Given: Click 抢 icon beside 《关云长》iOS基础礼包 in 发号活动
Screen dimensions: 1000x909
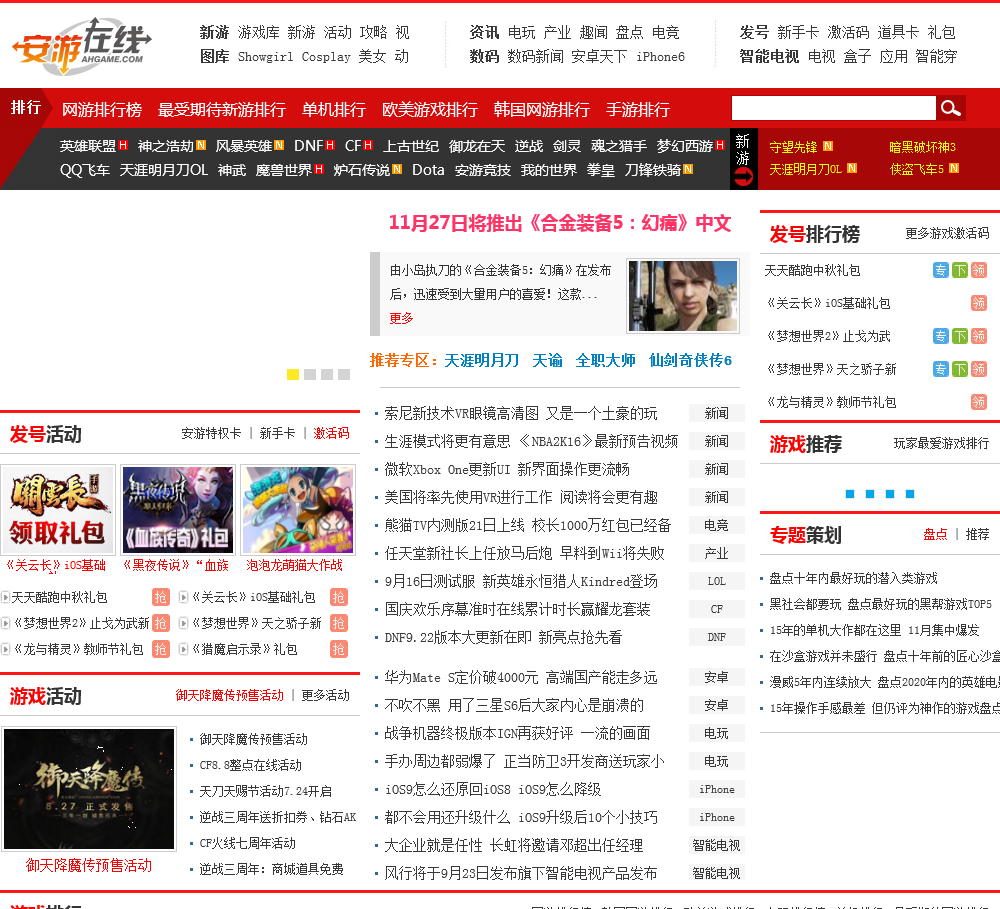Looking at the screenshot, I should pos(339,597).
